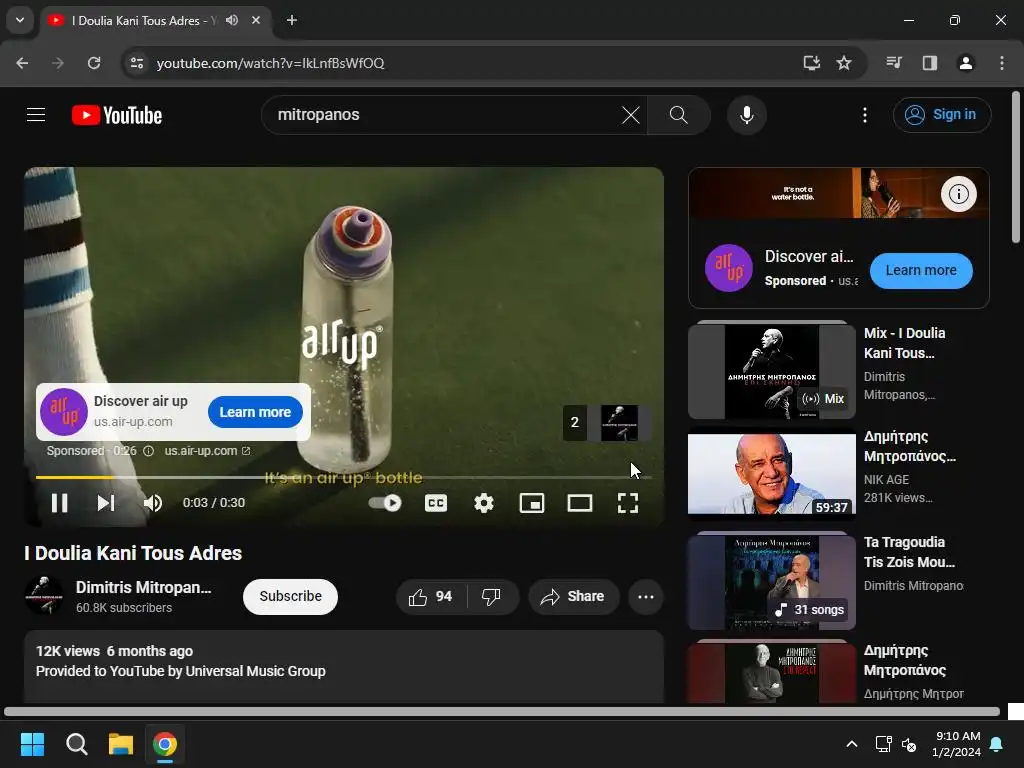Clear the search box with X icon
1024x768 pixels.
631,115
